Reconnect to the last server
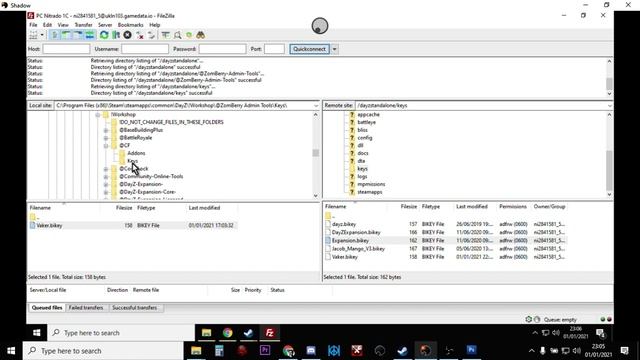 point(151,35)
